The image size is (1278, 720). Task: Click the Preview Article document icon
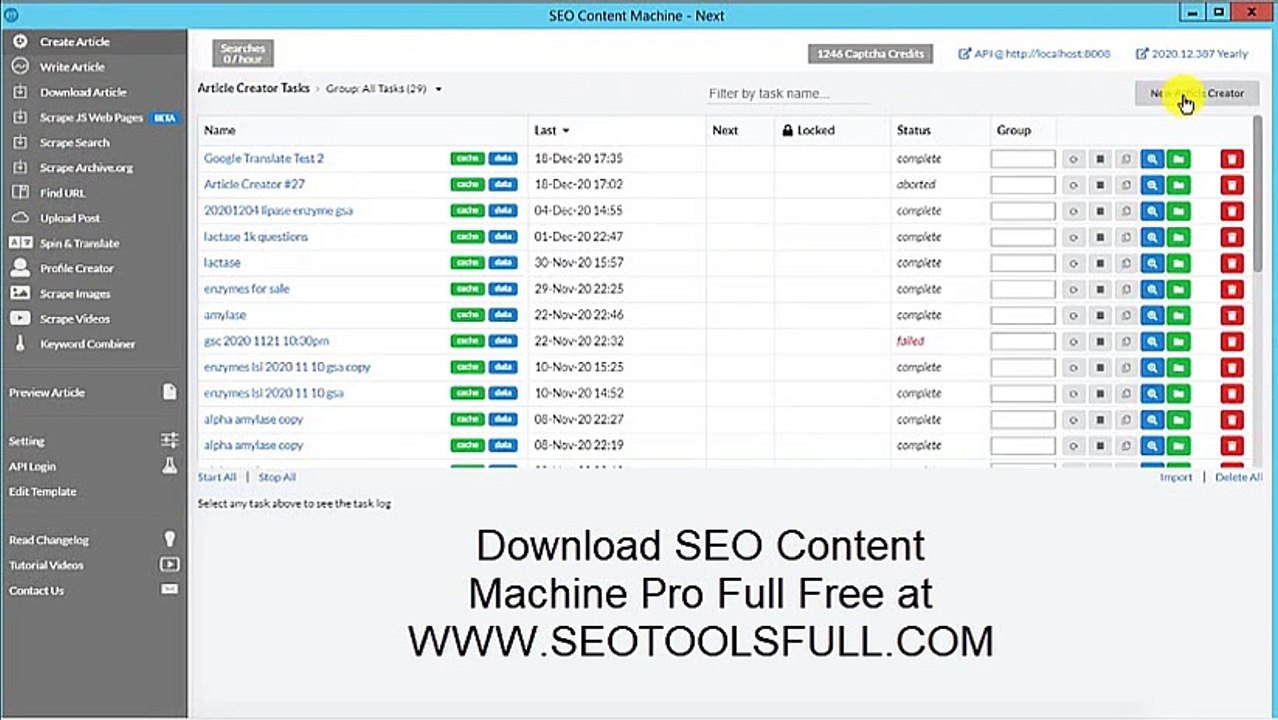tap(170, 392)
